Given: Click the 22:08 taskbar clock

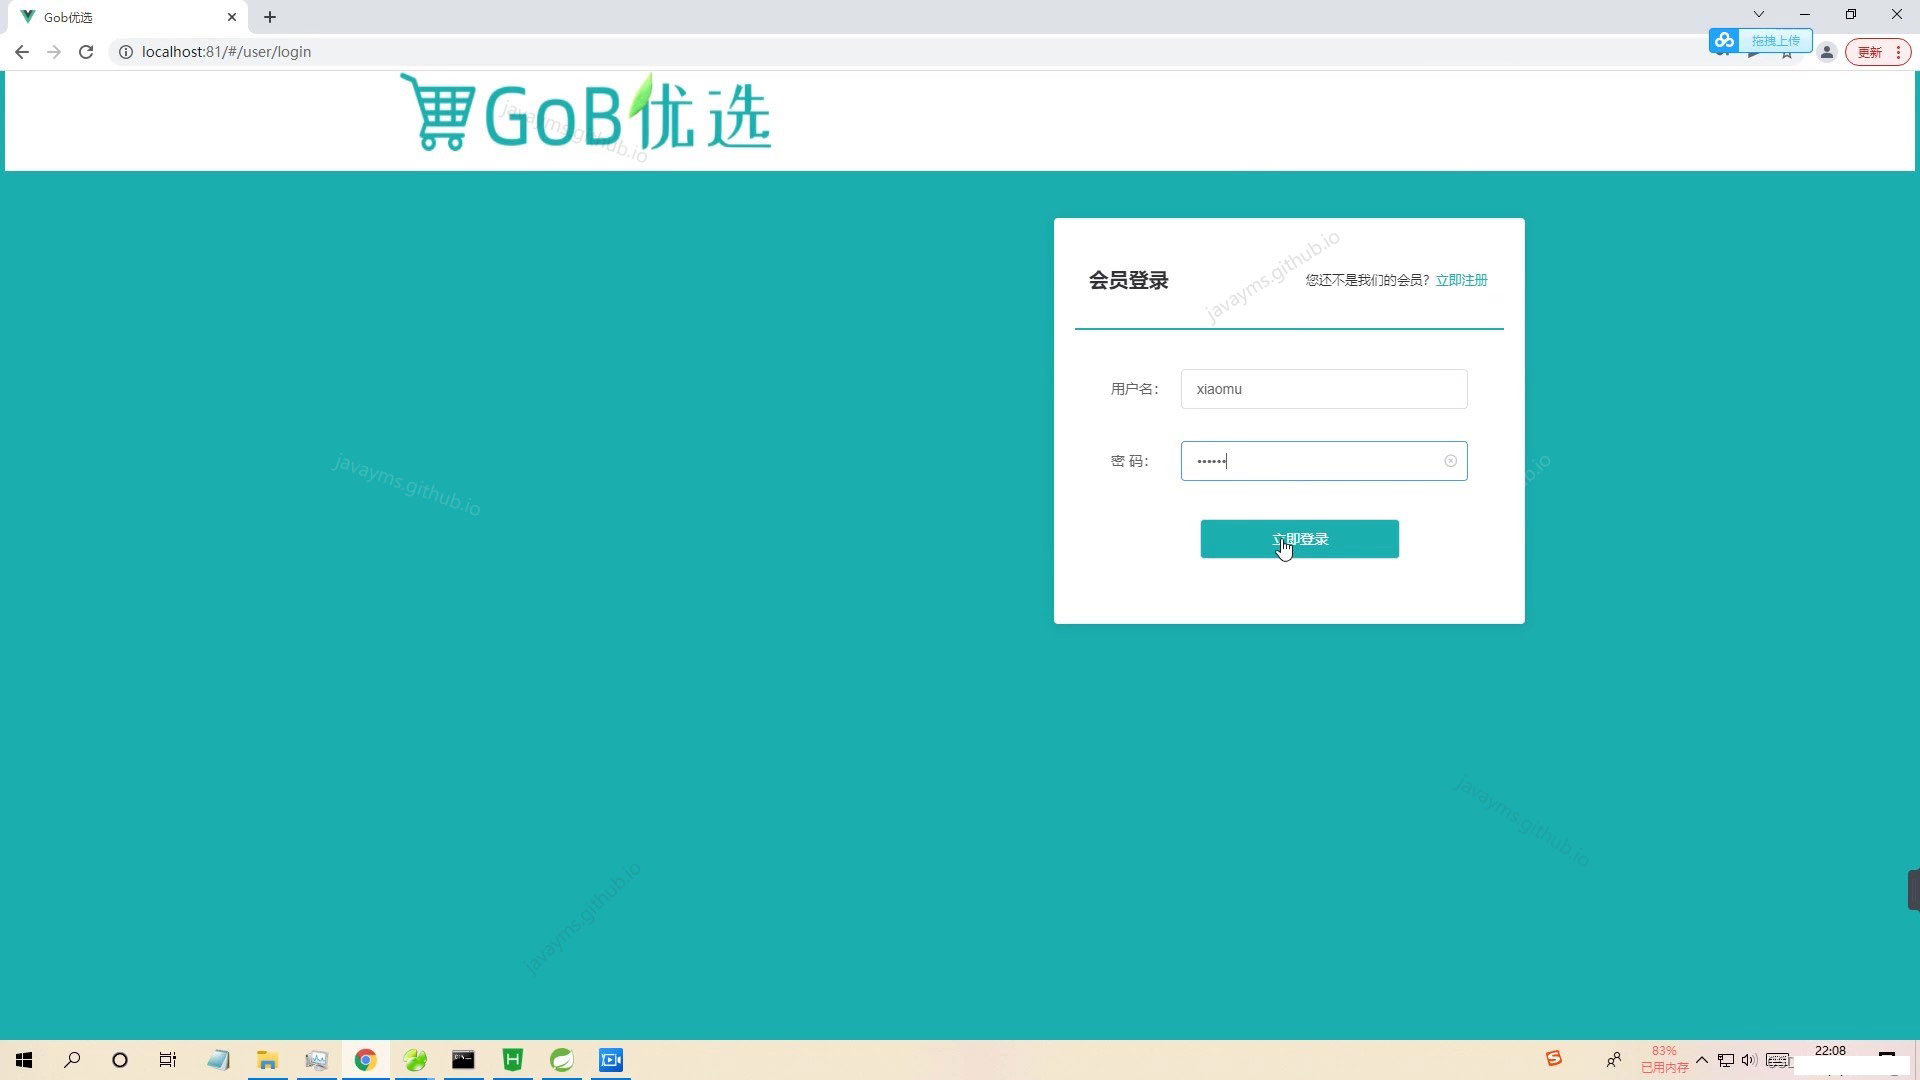Looking at the screenshot, I should click(1830, 1051).
